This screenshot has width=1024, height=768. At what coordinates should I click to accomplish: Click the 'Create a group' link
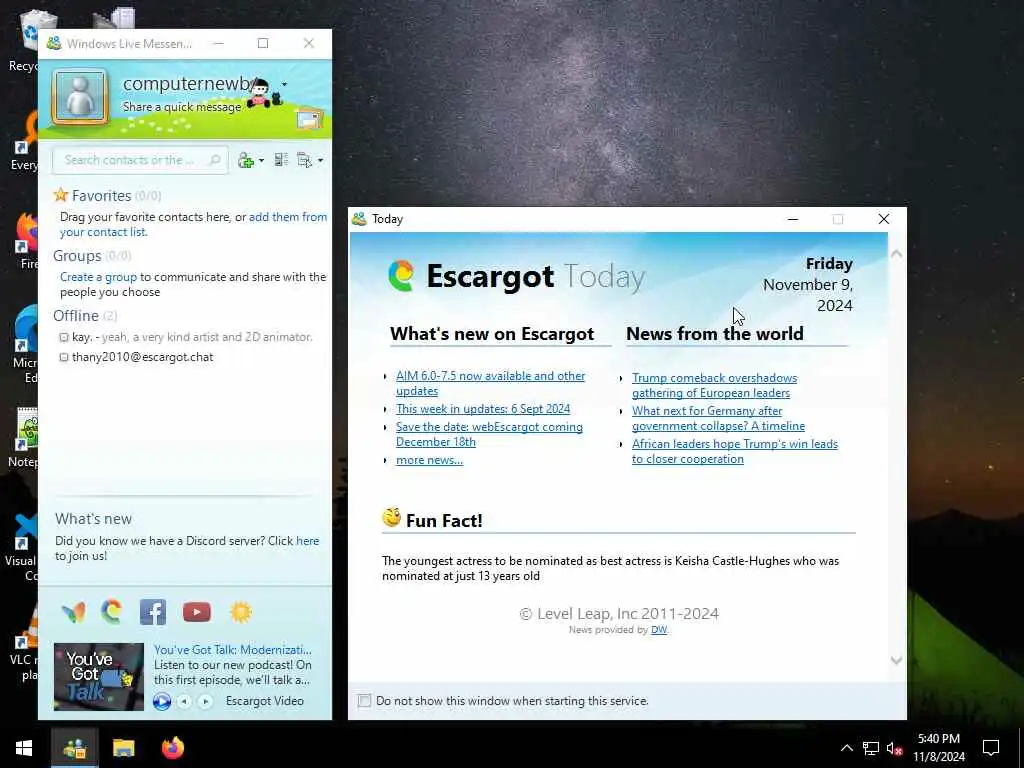[98, 277]
